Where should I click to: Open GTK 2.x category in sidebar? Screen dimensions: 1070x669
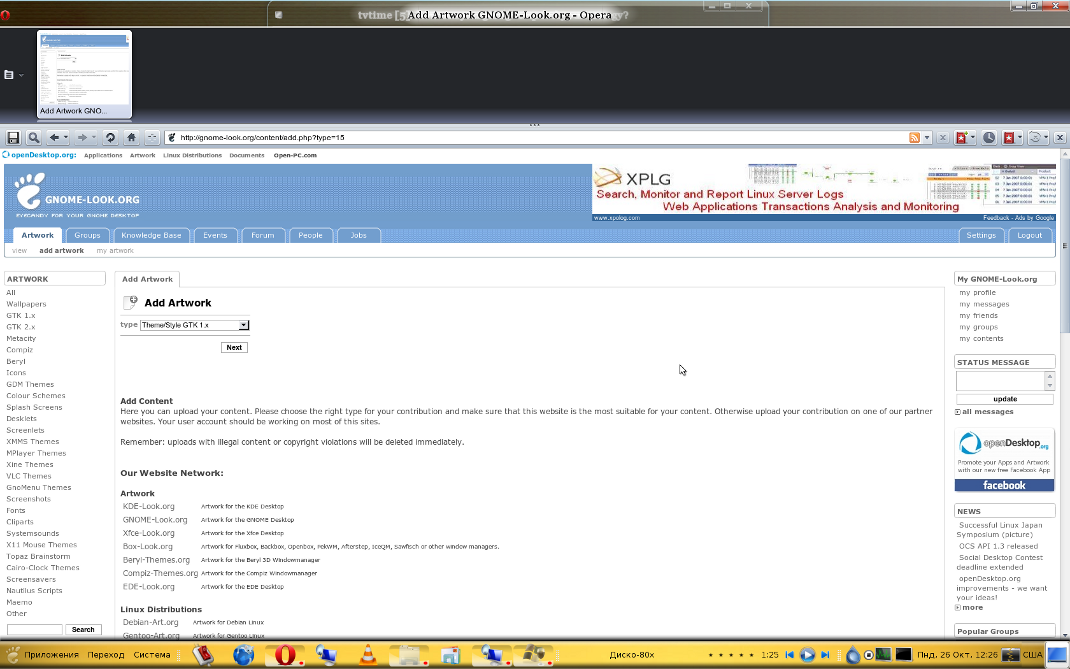coord(20,327)
